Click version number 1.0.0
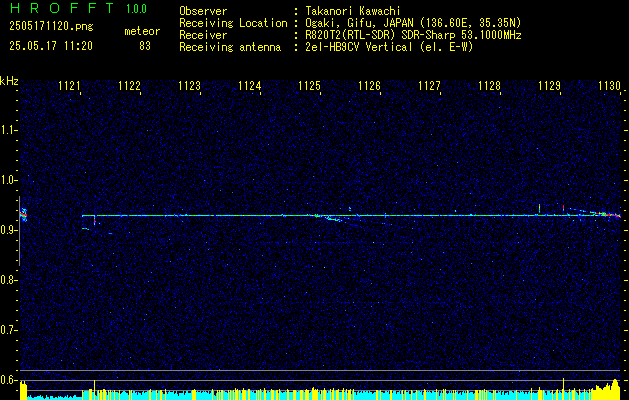 136,9
